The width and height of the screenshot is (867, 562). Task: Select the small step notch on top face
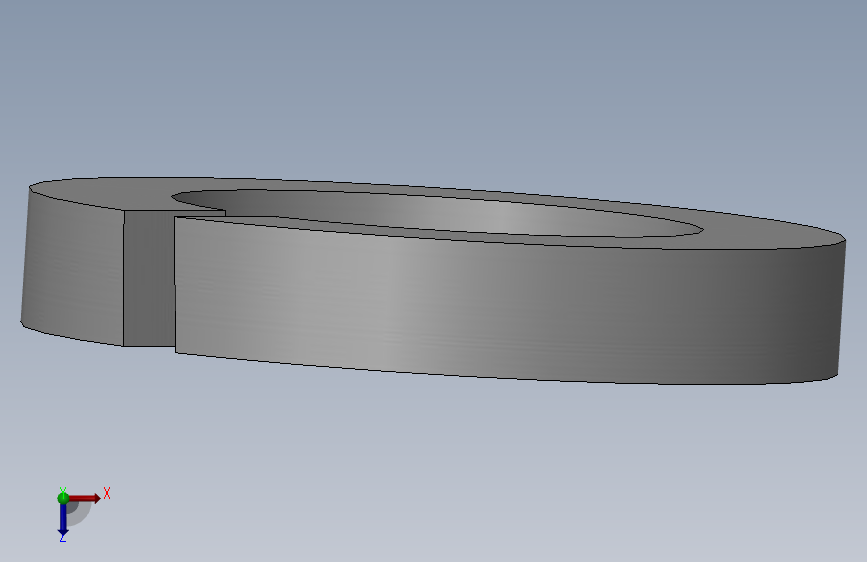200,213
